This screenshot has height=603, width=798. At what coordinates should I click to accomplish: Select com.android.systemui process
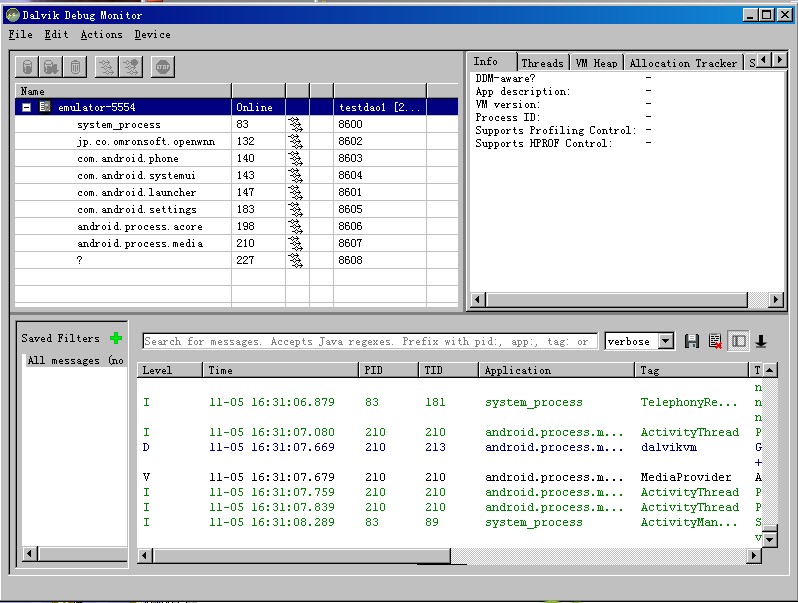[x=236, y=175]
